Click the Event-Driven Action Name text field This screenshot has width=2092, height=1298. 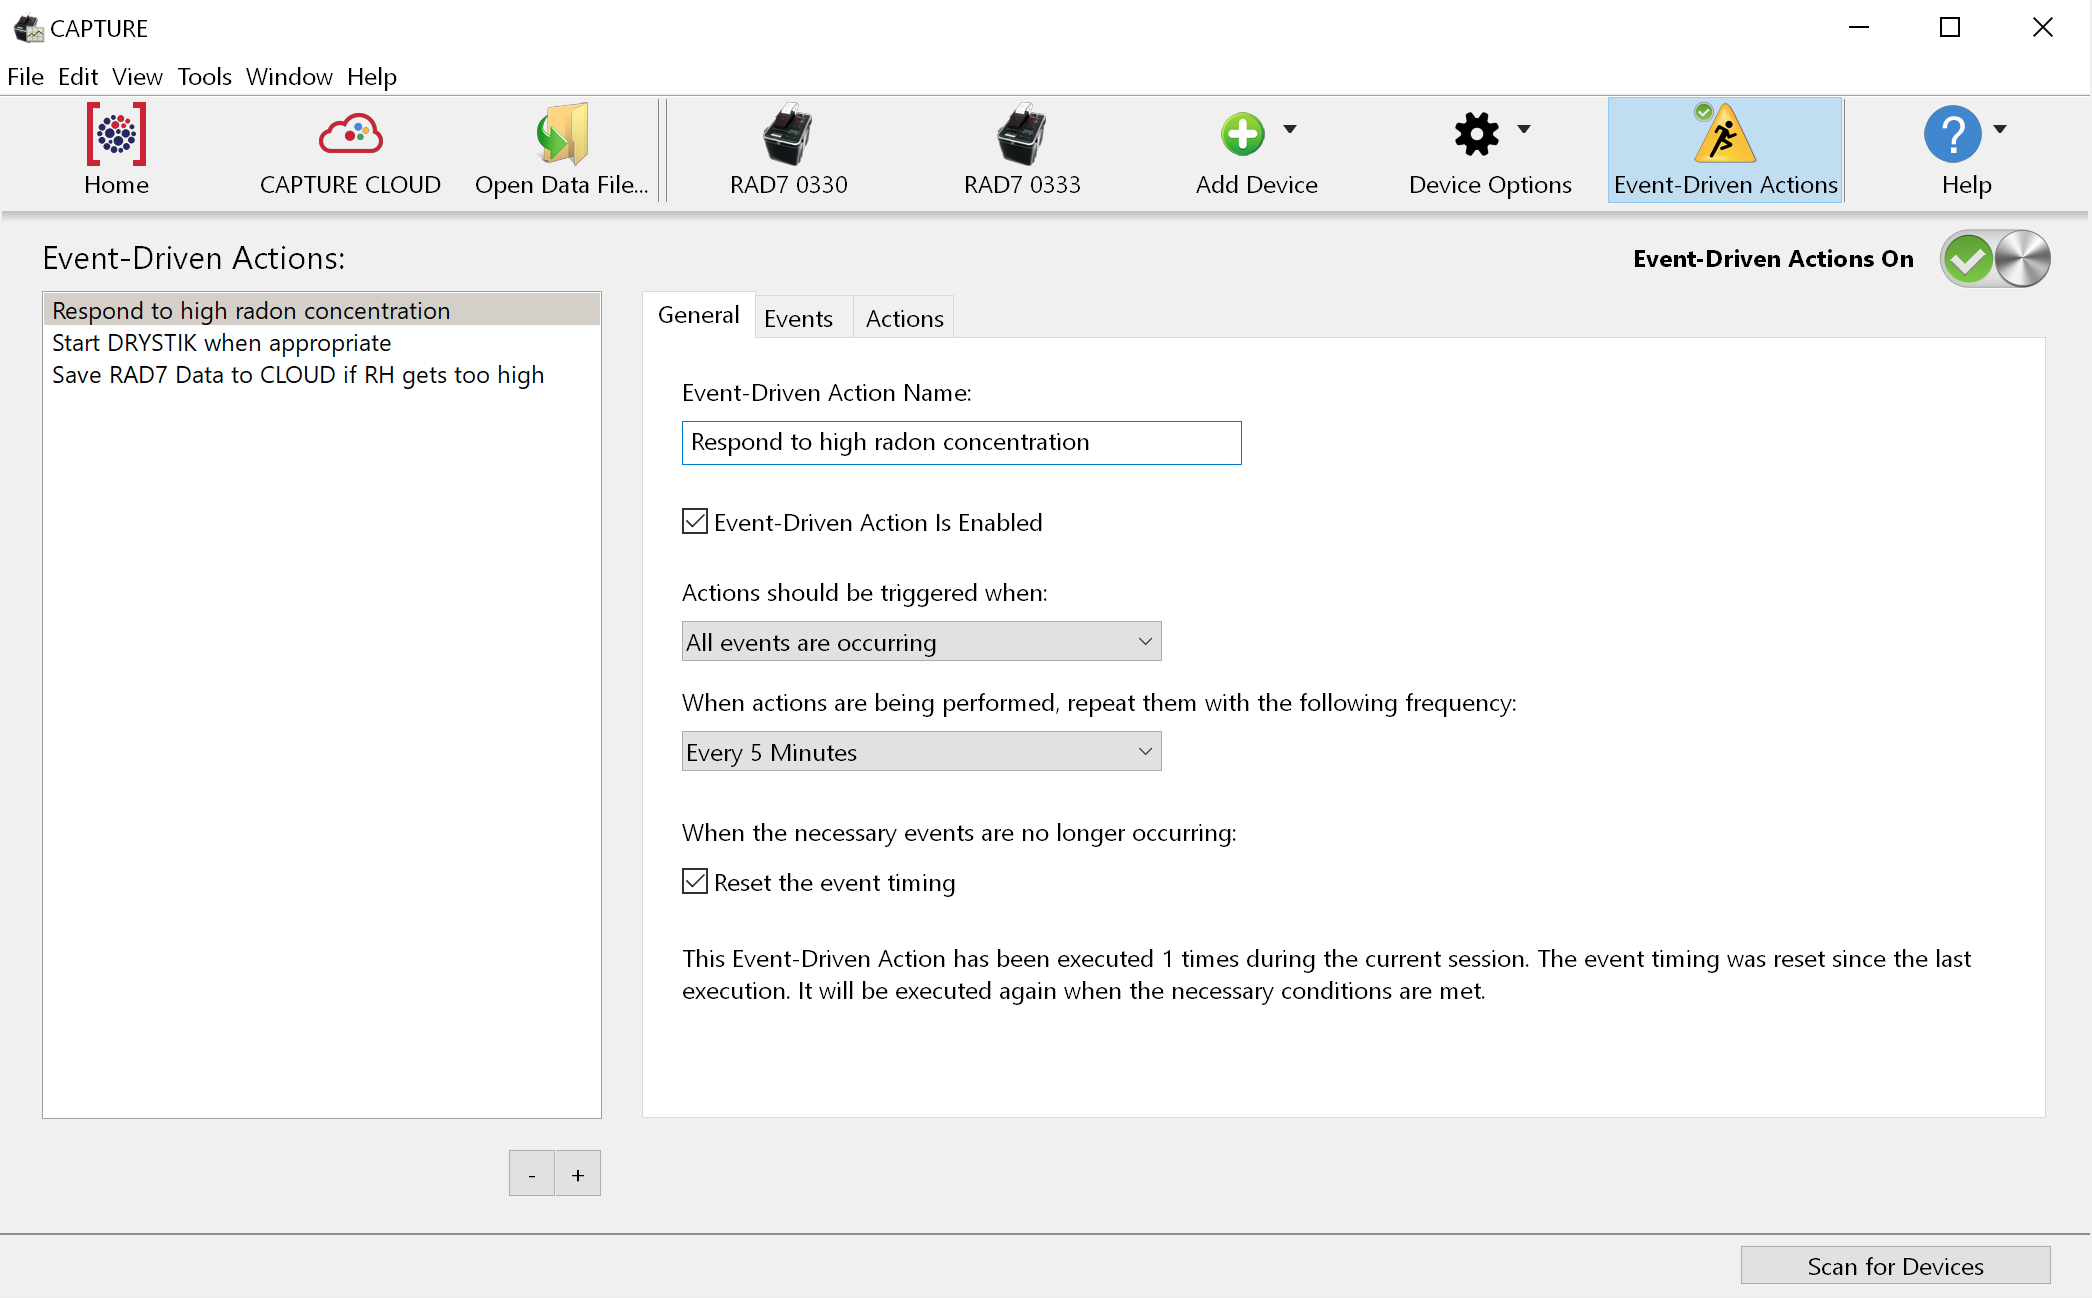(x=961, y=442)
